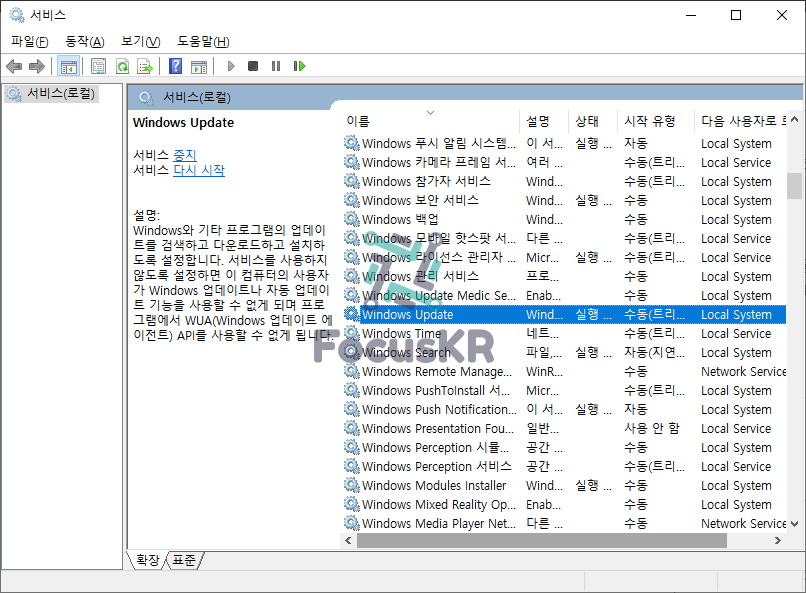Select Windows 관리 서비스 row name
Viewport: 806px width, 593px height.
click(x=420, y=276)
